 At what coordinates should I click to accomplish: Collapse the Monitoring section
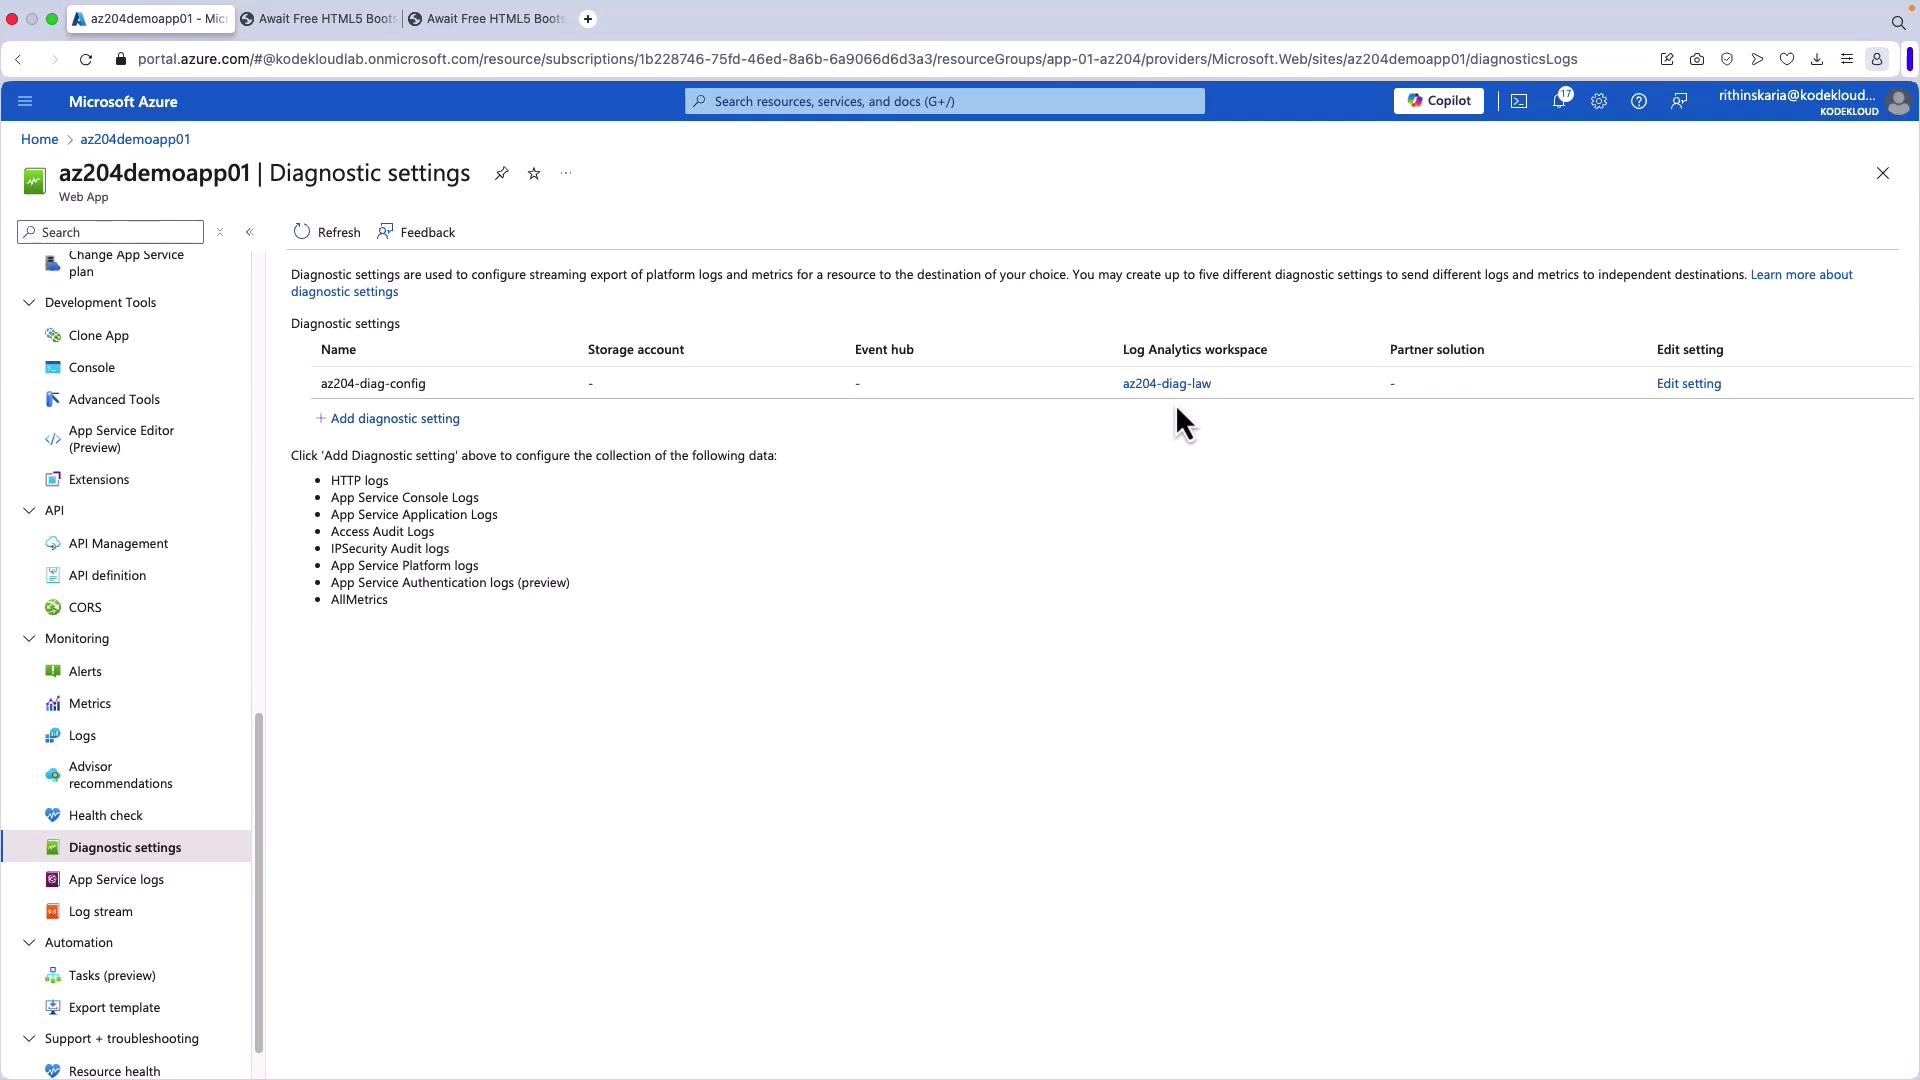(x=29, y=639)
